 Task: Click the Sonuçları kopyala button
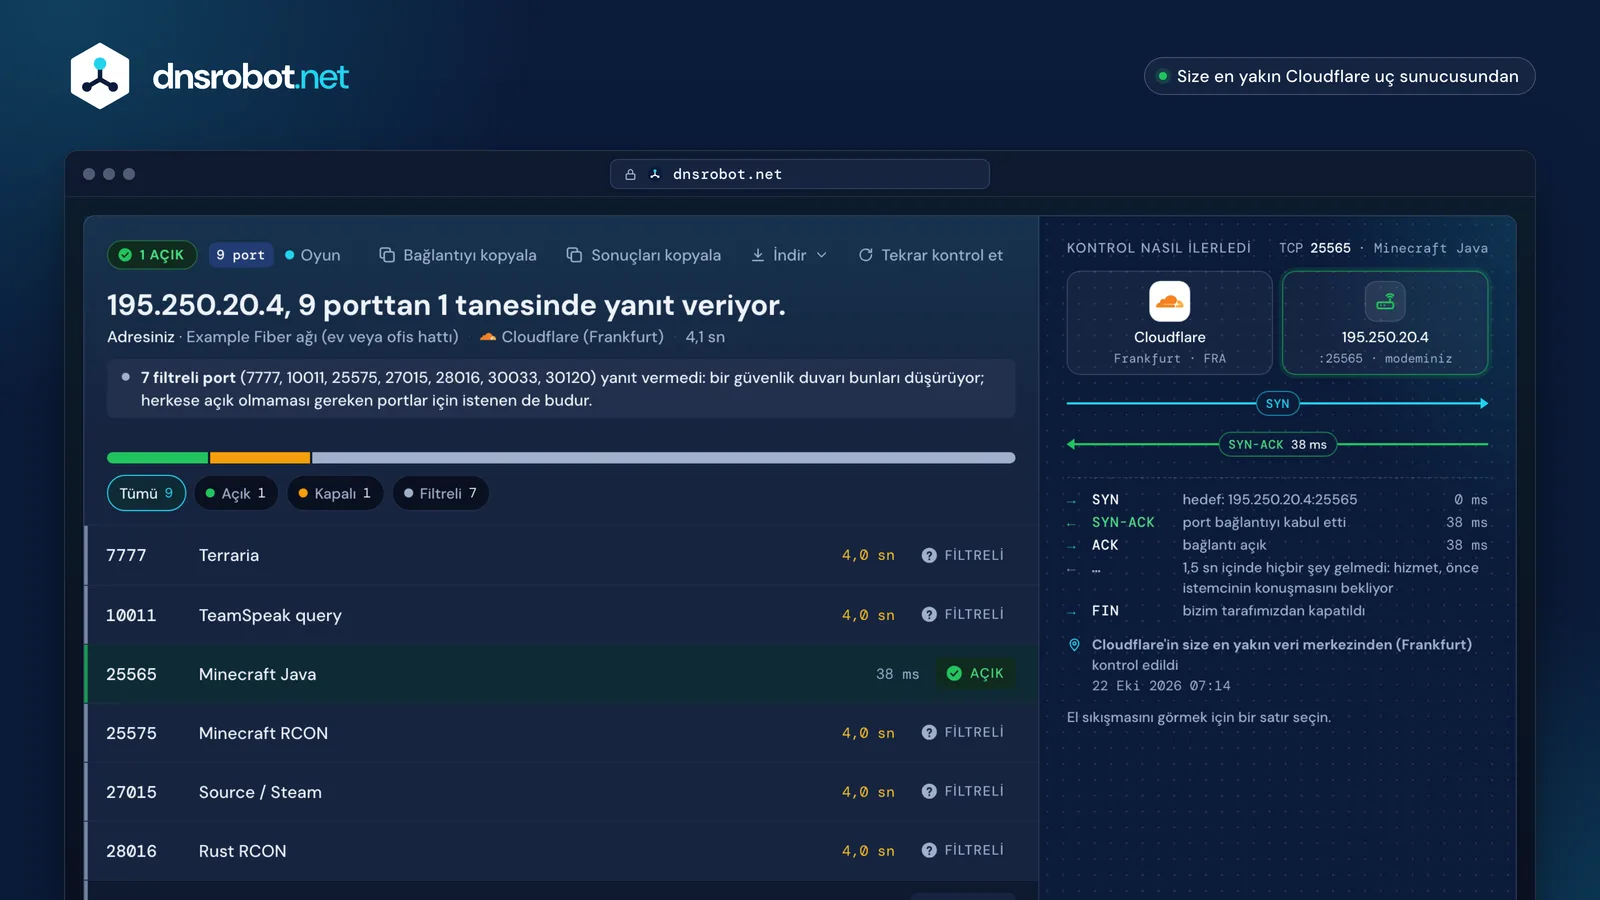[x=644, y=255]
